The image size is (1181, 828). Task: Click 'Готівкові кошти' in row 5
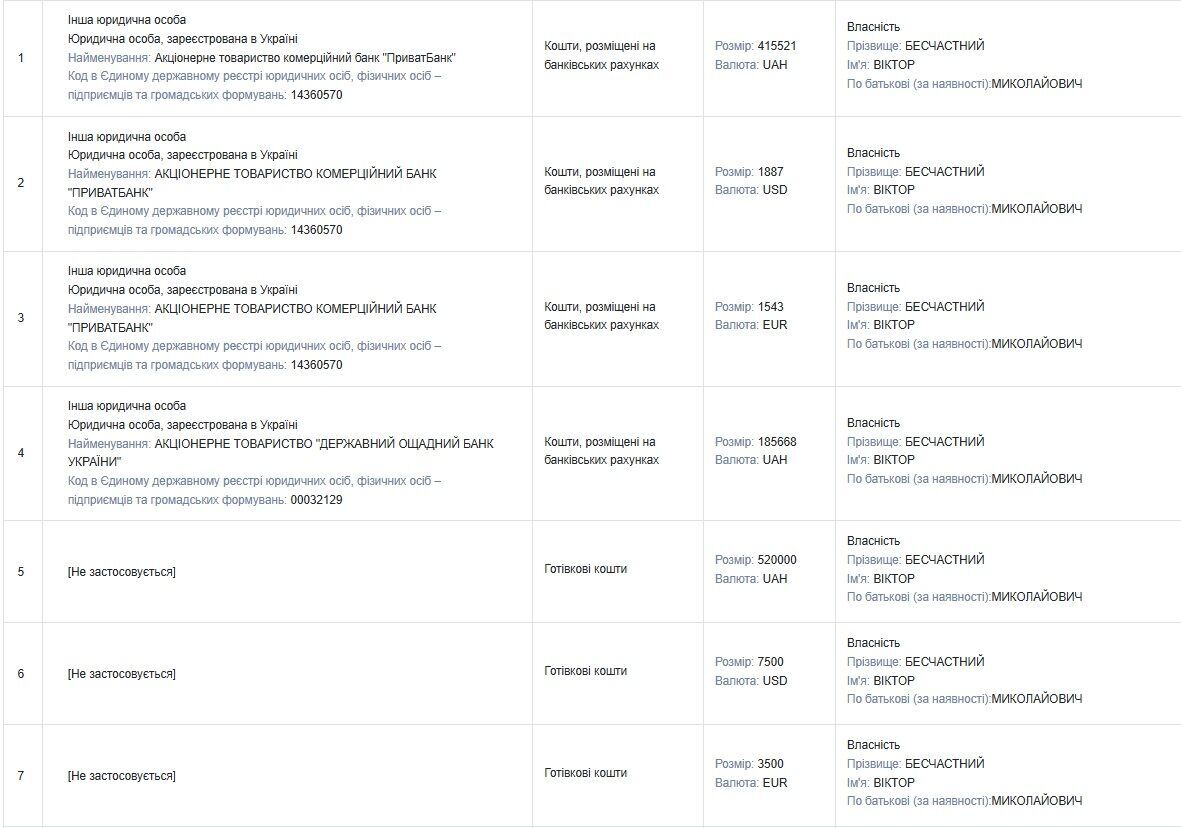[x=585, y=569]
